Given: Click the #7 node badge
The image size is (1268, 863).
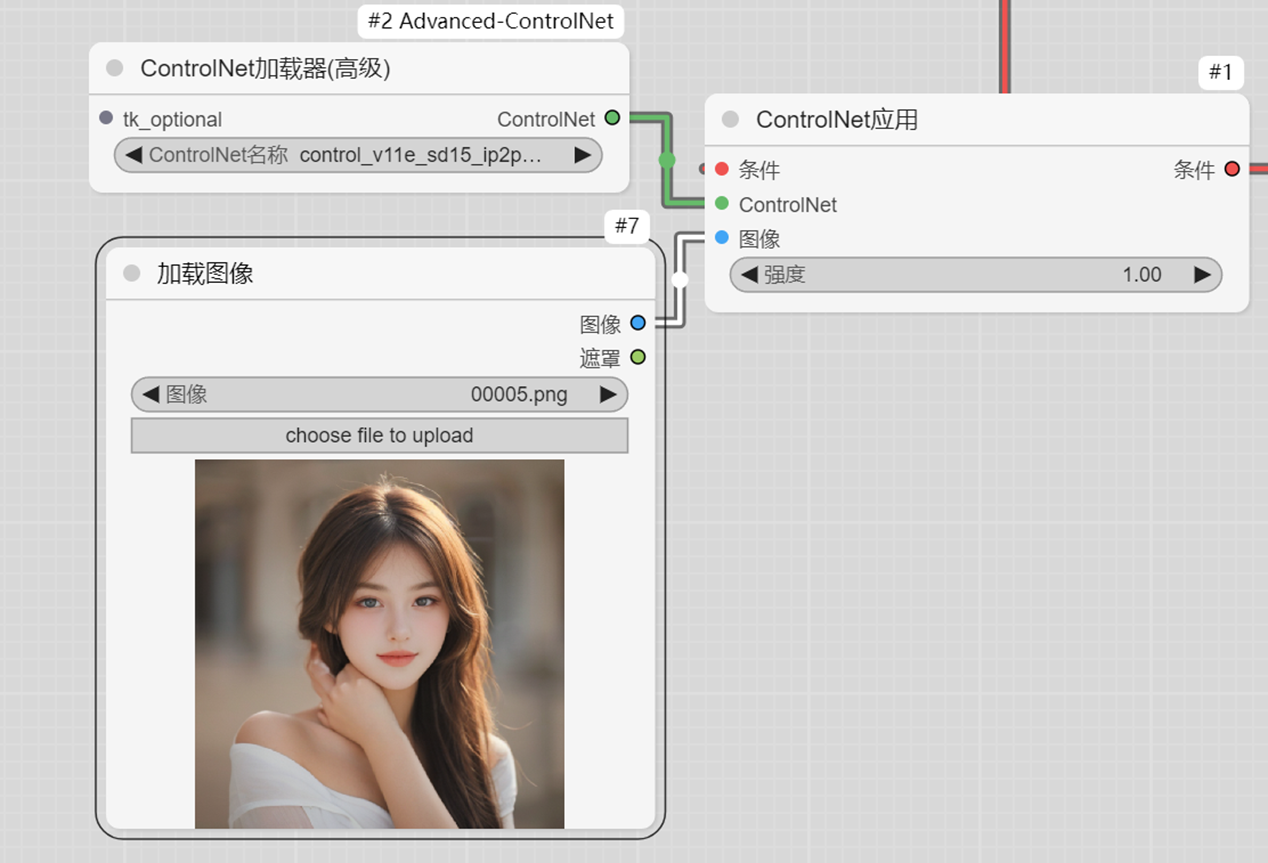Looking at the screenshot, I should click(627, 226).
